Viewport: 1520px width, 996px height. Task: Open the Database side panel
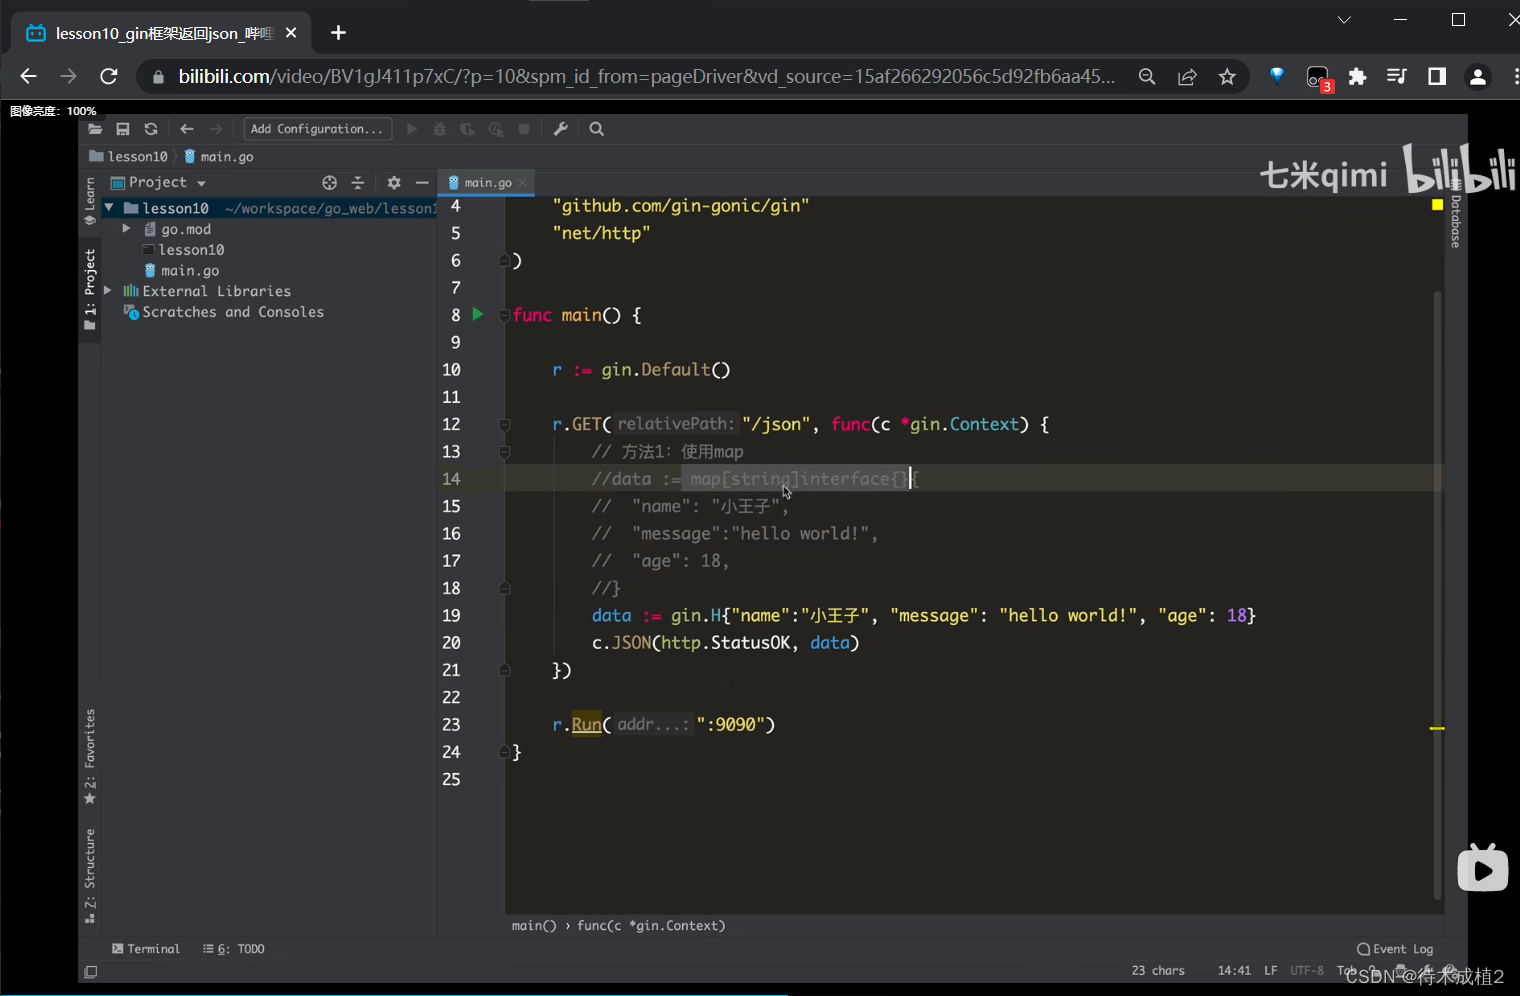click(x=1456, y=215)
